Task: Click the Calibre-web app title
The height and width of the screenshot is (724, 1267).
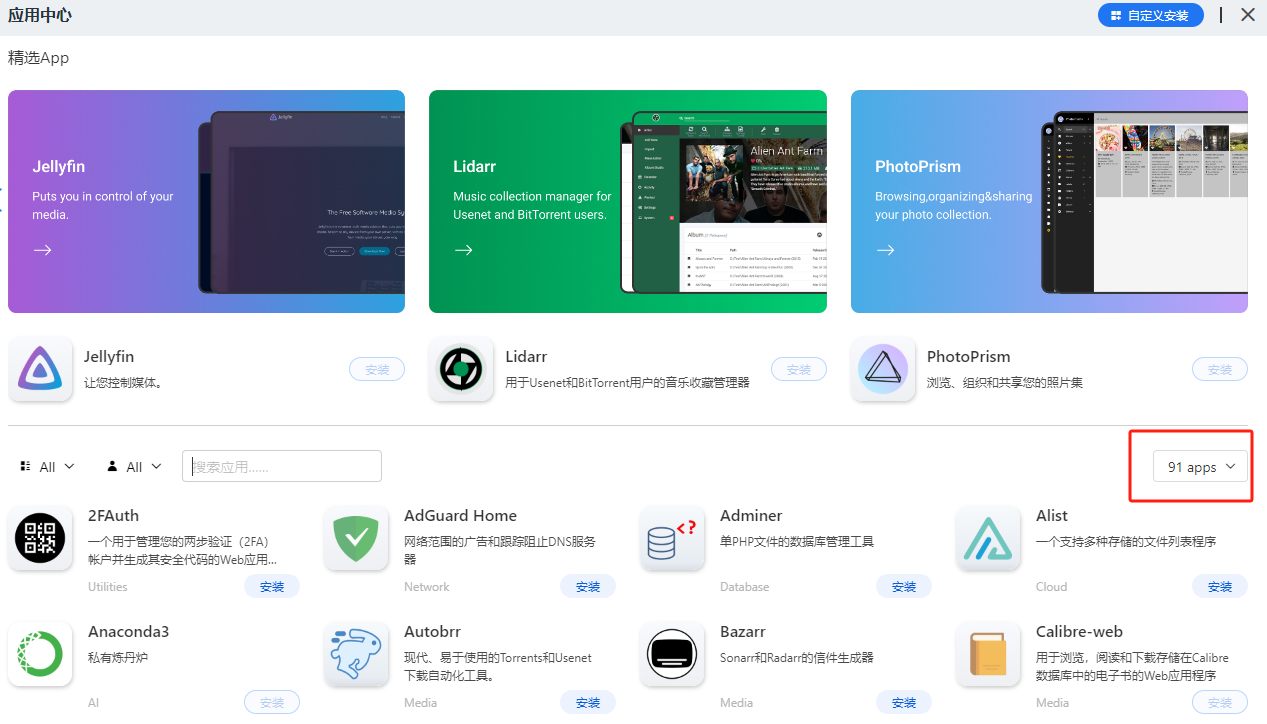Action: (x=1079, y=632)
